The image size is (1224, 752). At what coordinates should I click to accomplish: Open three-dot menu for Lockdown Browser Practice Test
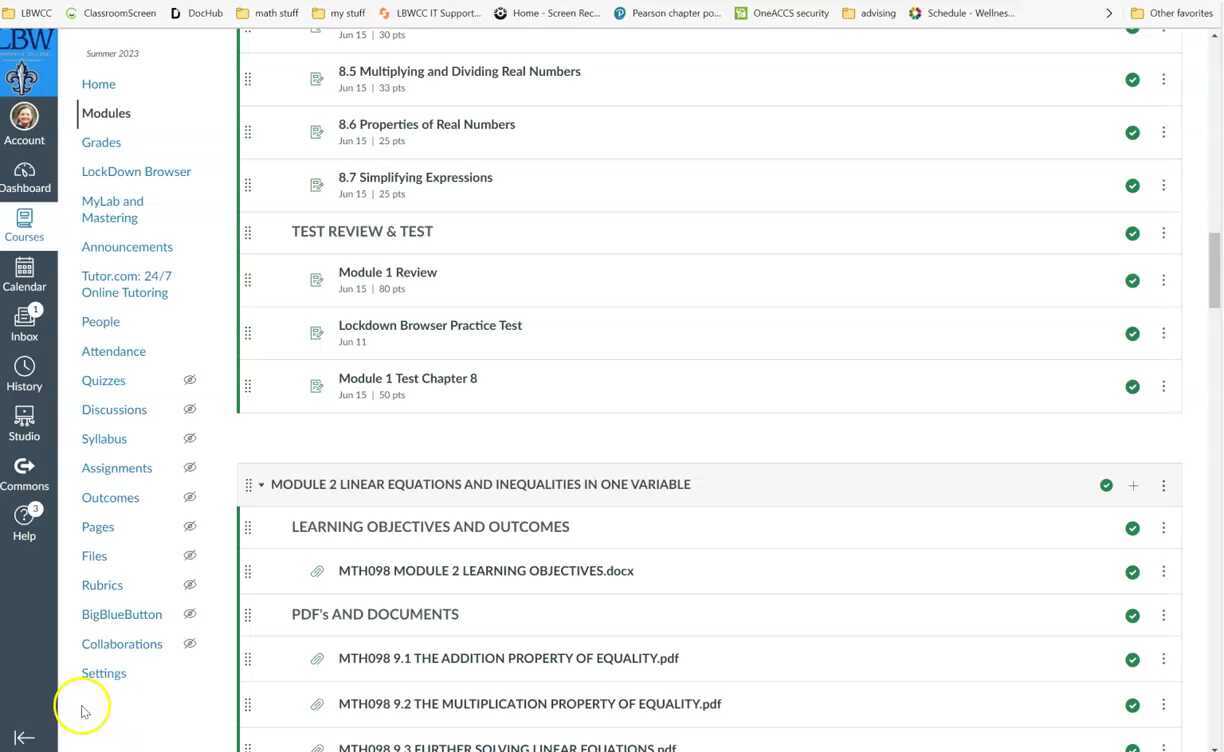(x=1163, y=333)
